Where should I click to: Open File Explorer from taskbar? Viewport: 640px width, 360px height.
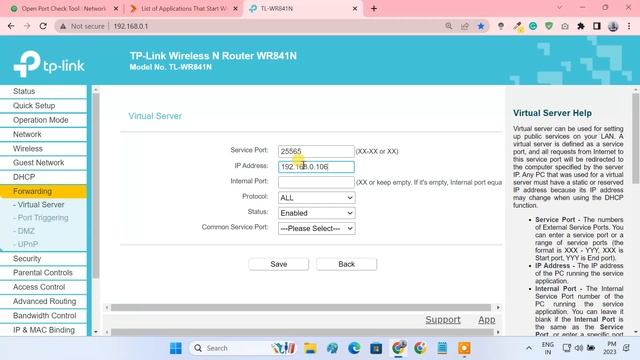pyautogui.click(x=310, y=348)
